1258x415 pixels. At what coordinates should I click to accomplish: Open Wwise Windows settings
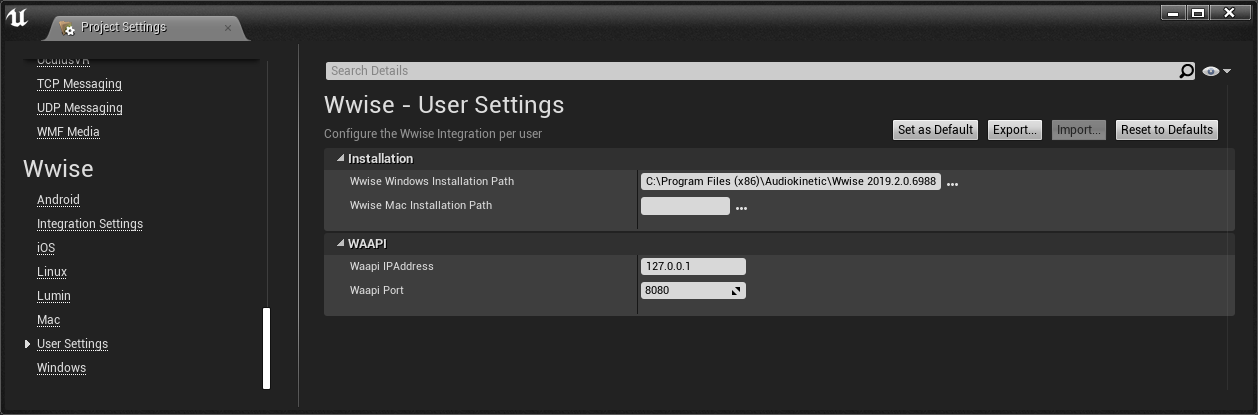(x=61, y=368)
